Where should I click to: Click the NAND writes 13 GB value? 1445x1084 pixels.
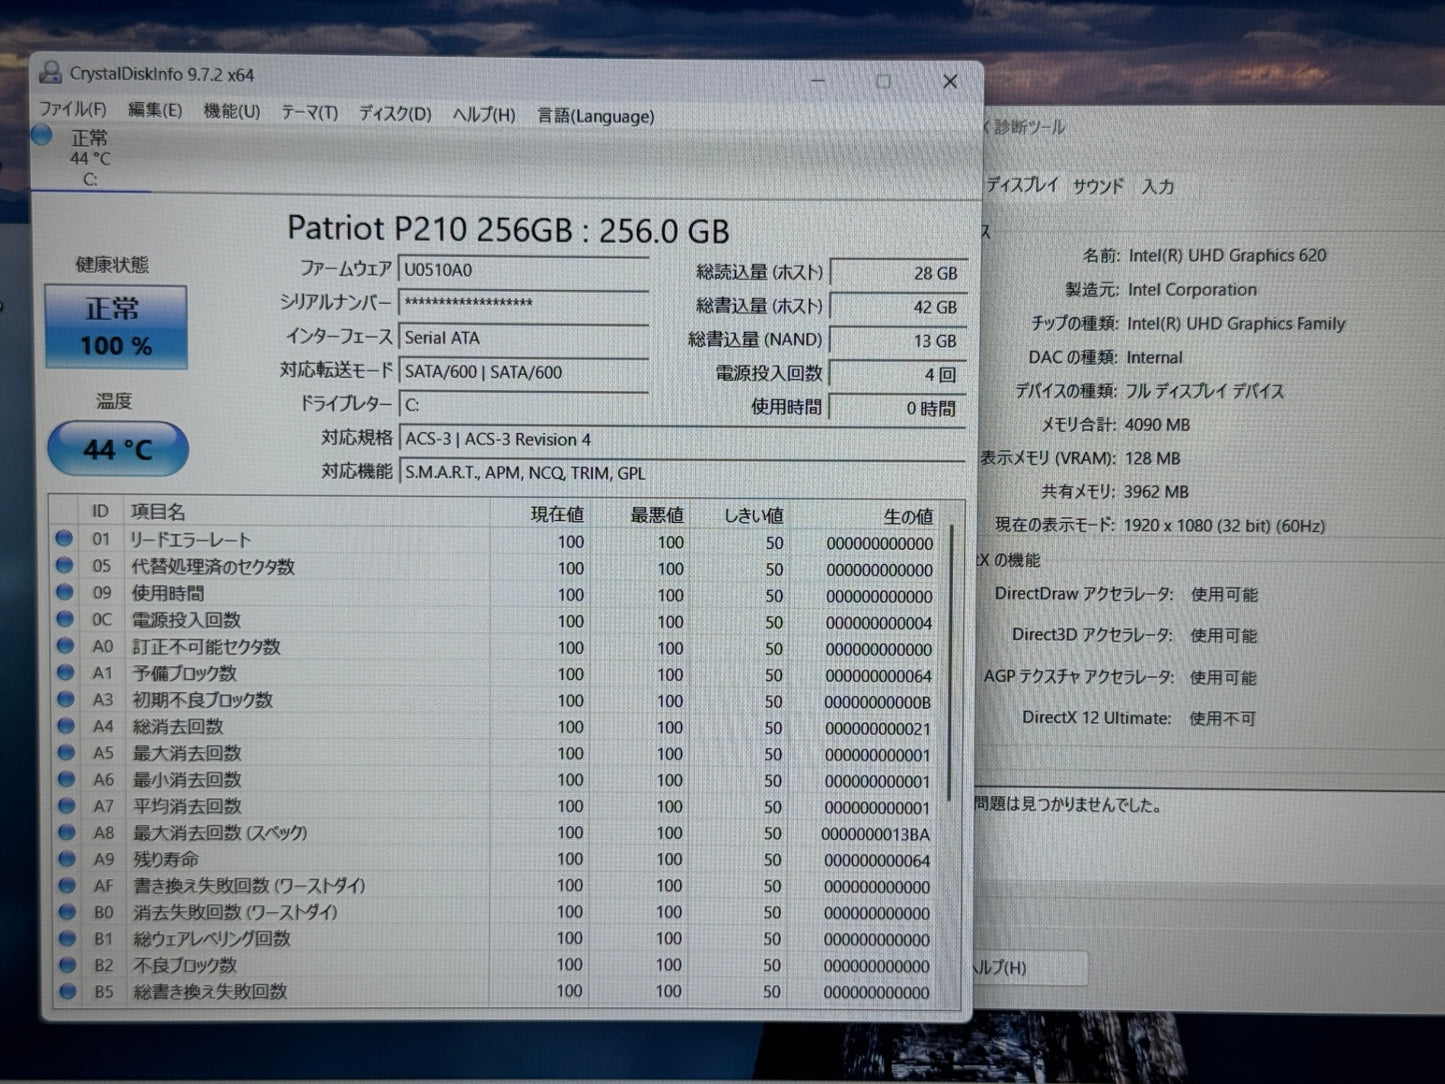click(x=898, y=341)
